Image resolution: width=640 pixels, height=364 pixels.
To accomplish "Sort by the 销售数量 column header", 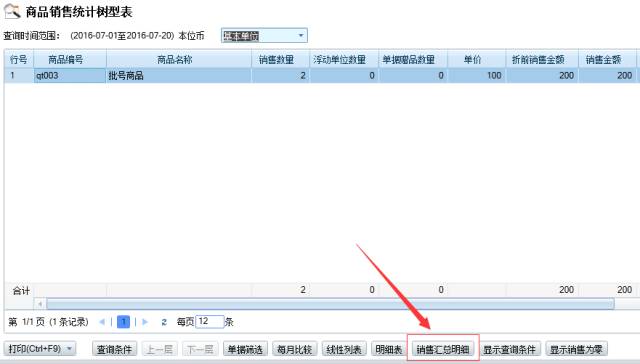I will tap(280, 60).
